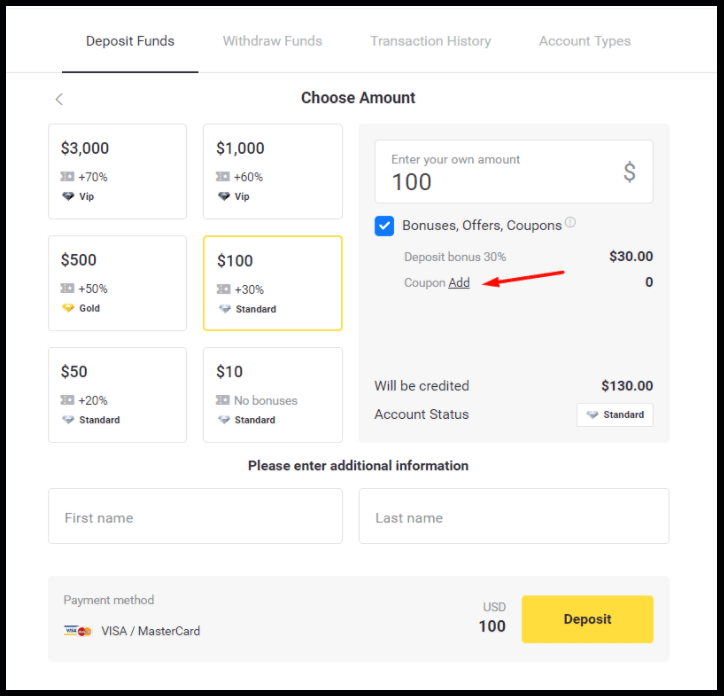Click the diamond icon in Account Status badge

click(592, 415)
